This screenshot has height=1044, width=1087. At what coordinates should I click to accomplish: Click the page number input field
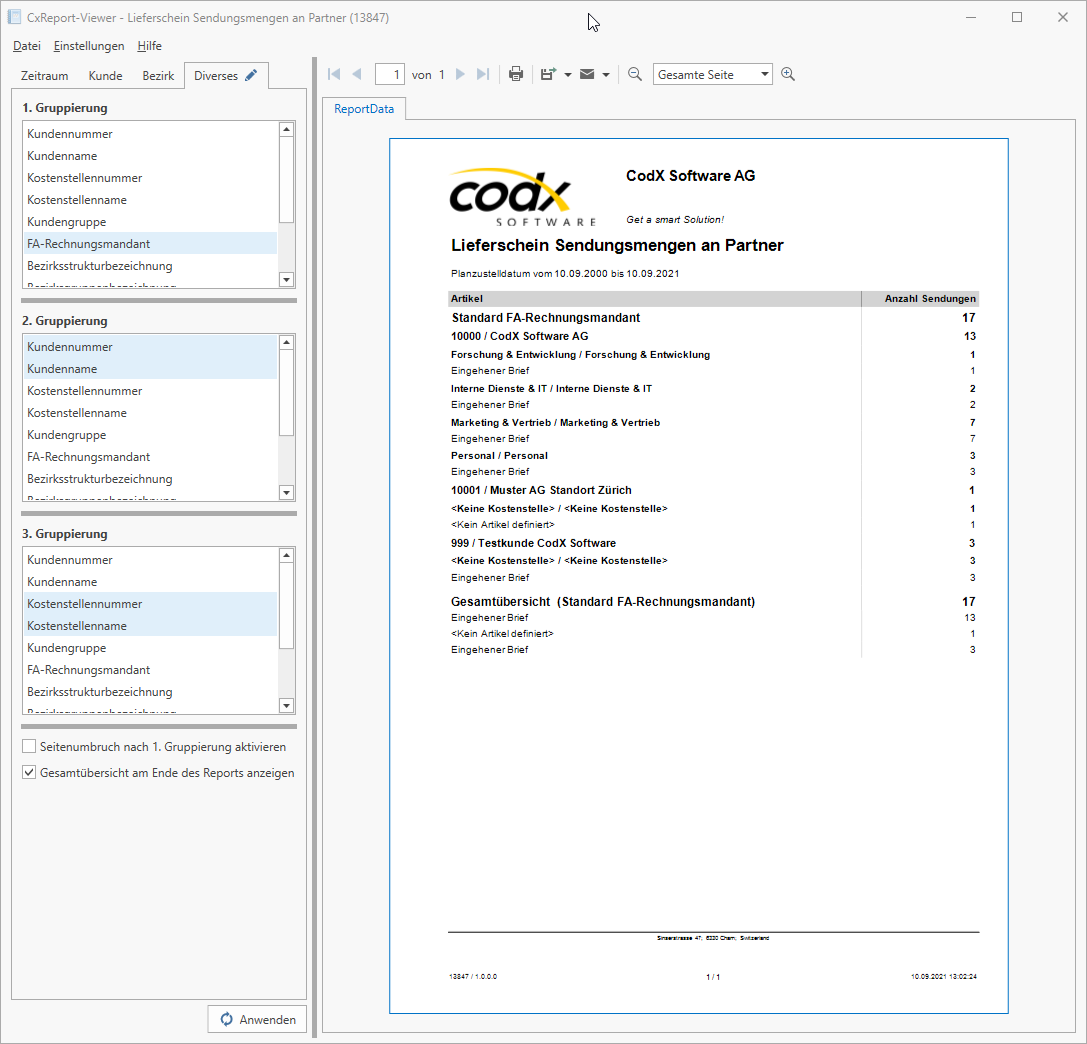(390, 74)
